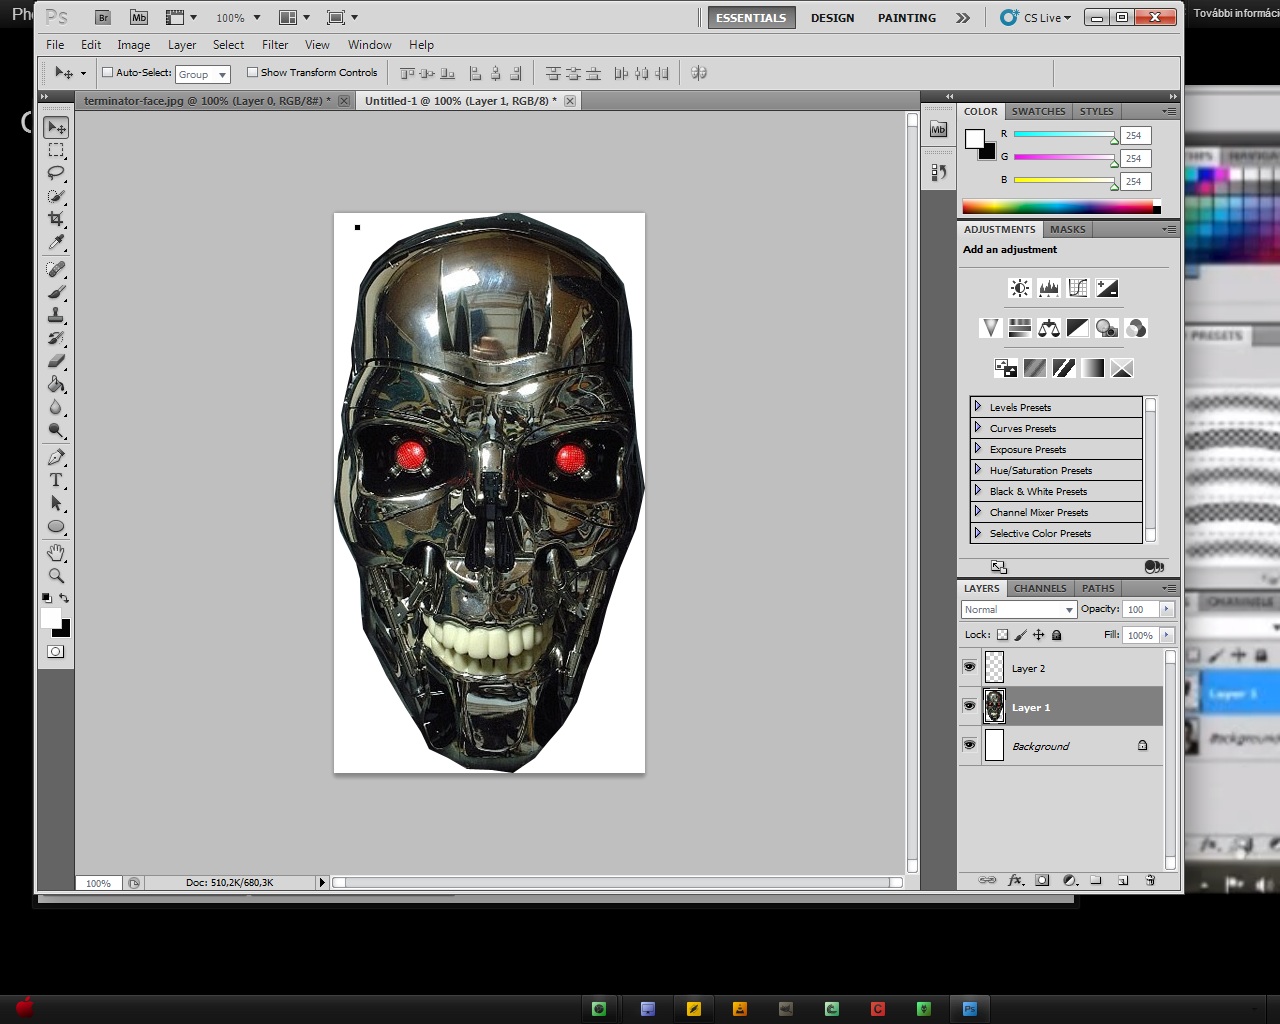Open the Auto-Select Group dropdown
The width and height of the screenshot is (1280, 1024).
tap(203, 74)
